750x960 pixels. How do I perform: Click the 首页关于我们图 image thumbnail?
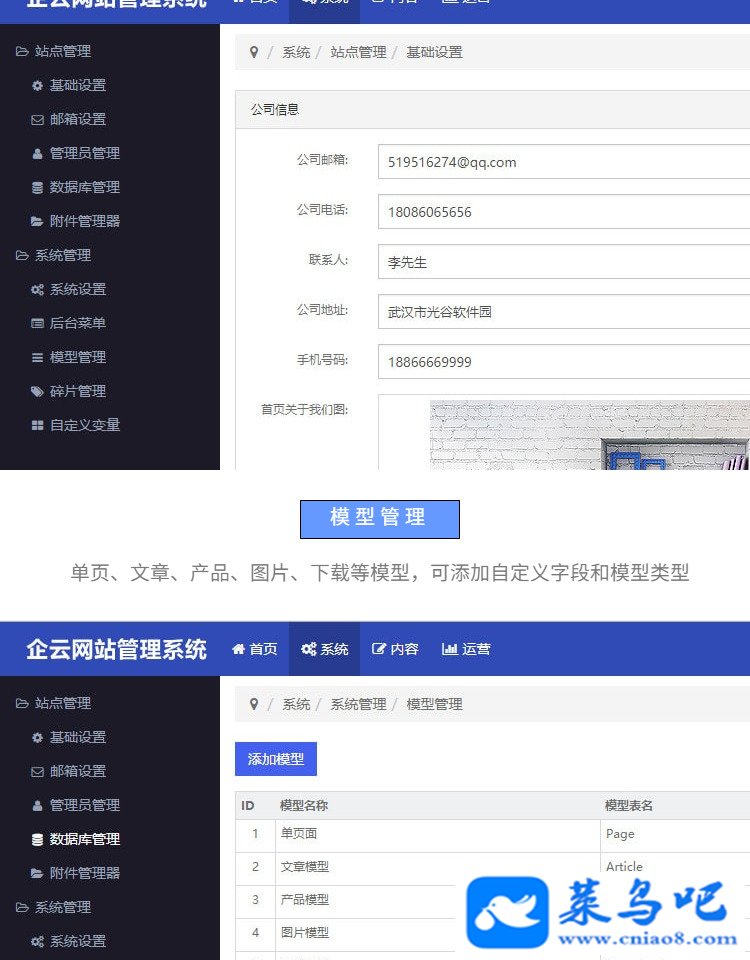tap(590, 435)
